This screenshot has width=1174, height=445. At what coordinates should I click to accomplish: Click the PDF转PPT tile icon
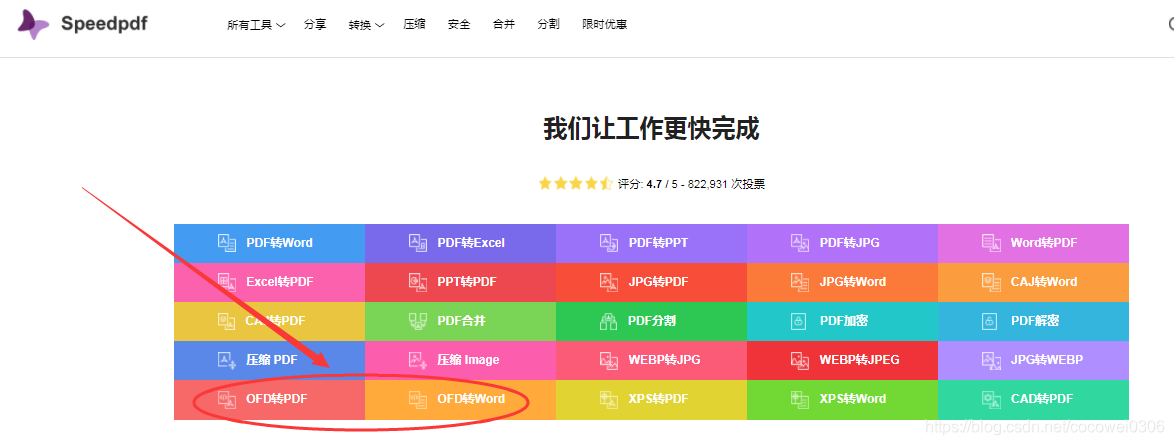[609, 243]
